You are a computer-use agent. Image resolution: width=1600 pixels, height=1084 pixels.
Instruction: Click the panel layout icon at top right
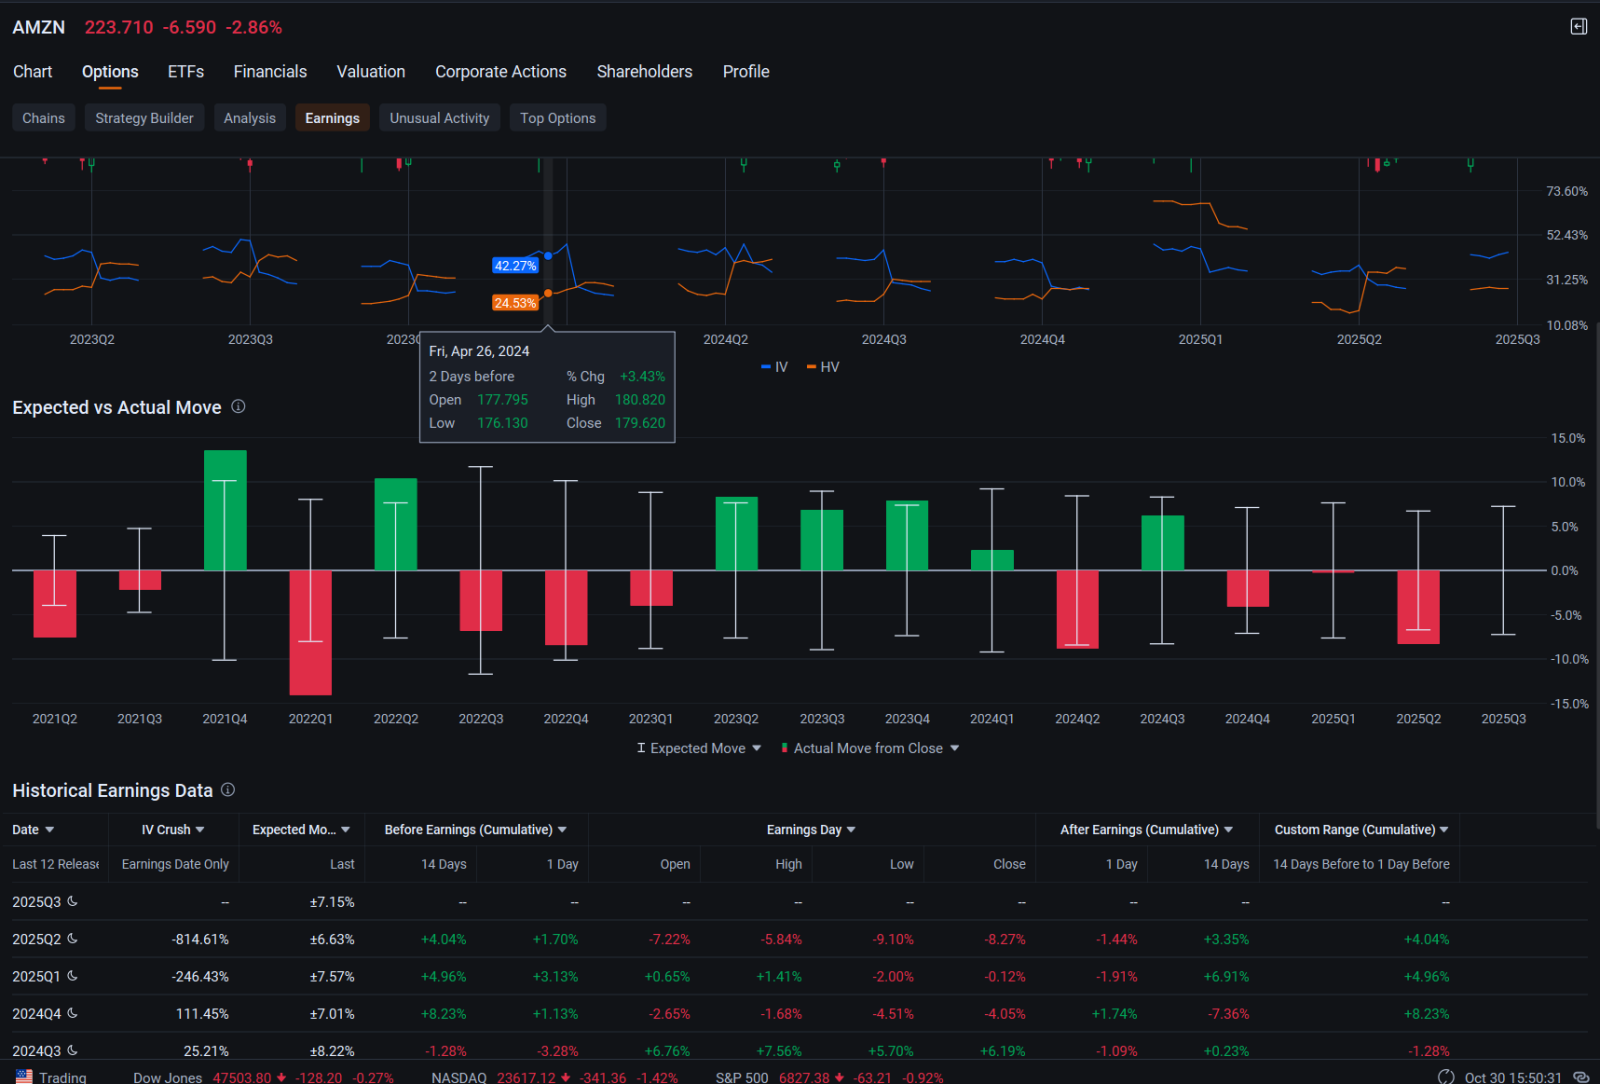tap(1578, 27)
